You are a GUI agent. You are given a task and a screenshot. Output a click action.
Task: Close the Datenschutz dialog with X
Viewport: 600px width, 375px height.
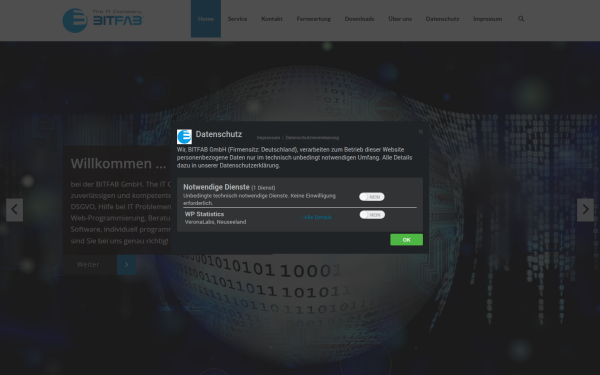tap(421, 132)
